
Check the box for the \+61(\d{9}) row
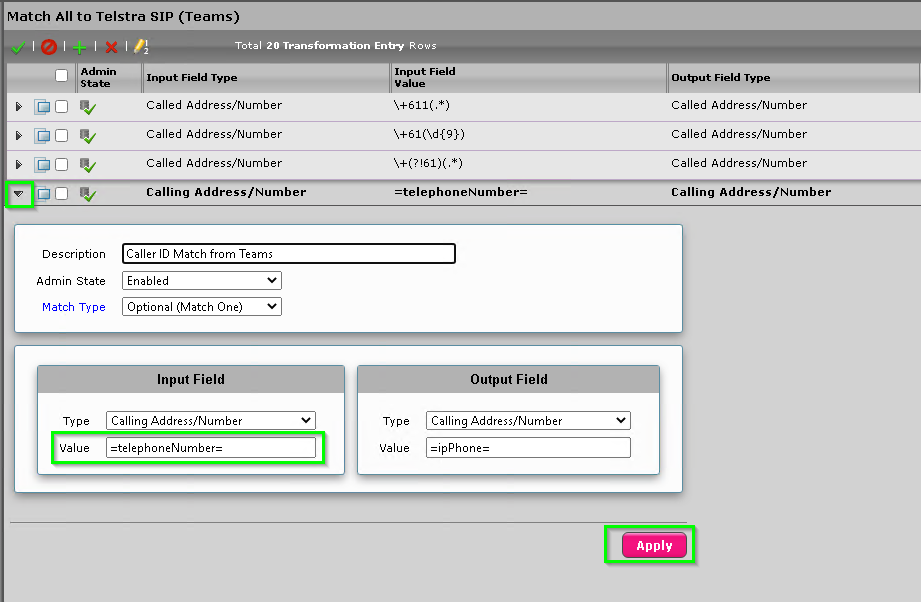[61, 136]
